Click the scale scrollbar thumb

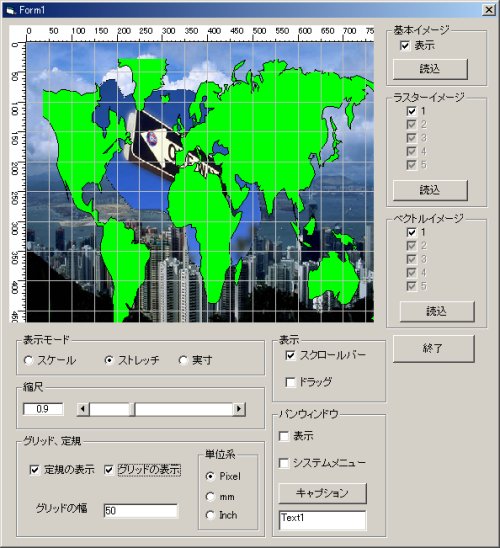(132, 409)
